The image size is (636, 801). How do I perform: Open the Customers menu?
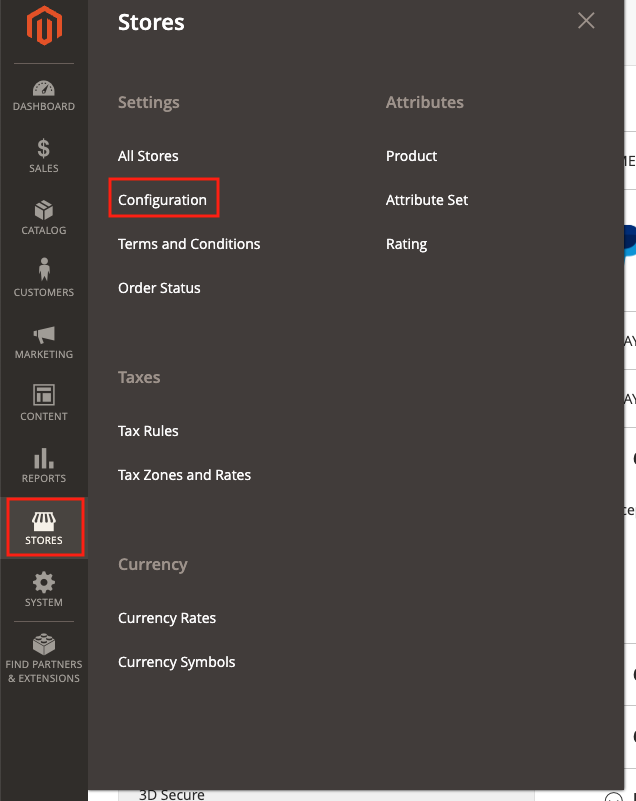[x=44, y=278]
